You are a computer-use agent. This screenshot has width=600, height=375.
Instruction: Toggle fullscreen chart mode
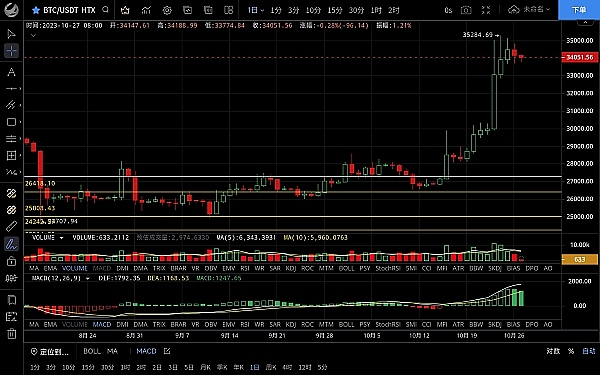coord(486,10)
